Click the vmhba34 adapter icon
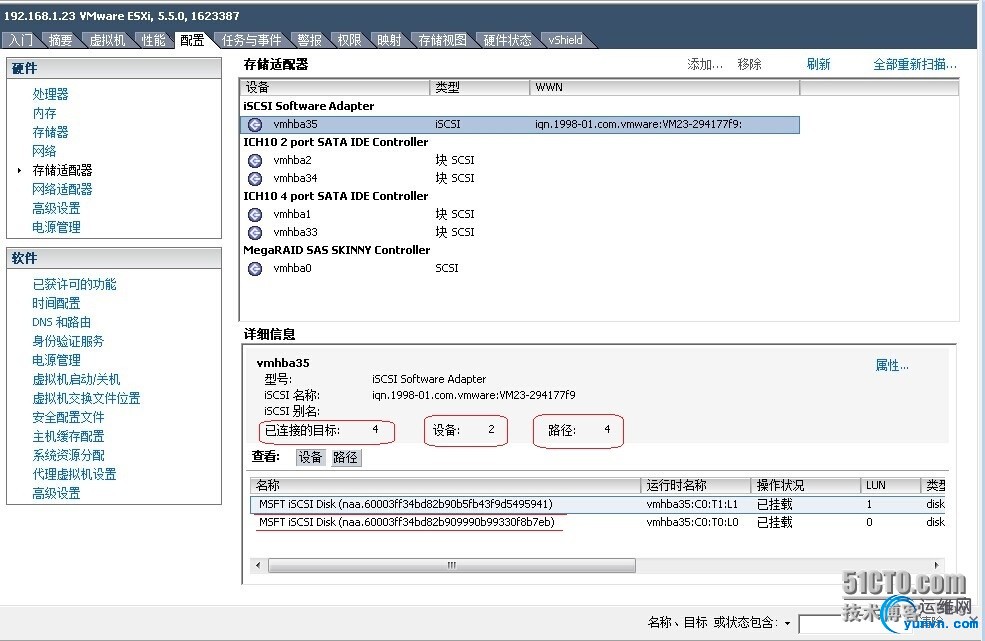Viewport: 985px width, 641px height. pos(254,178)
